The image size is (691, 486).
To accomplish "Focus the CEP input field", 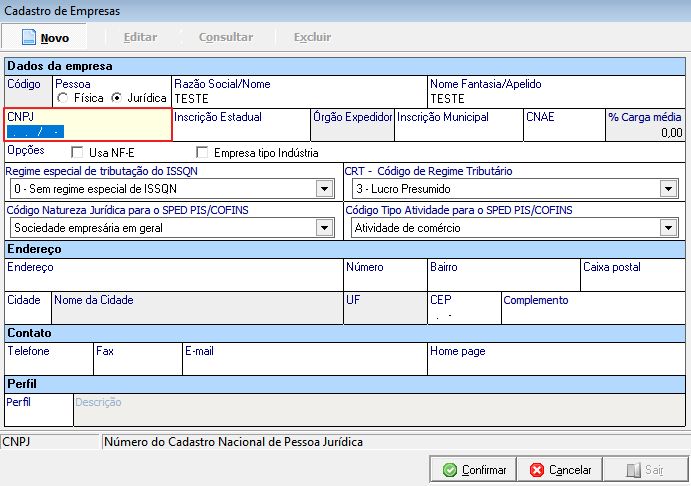I will [462, 315].
